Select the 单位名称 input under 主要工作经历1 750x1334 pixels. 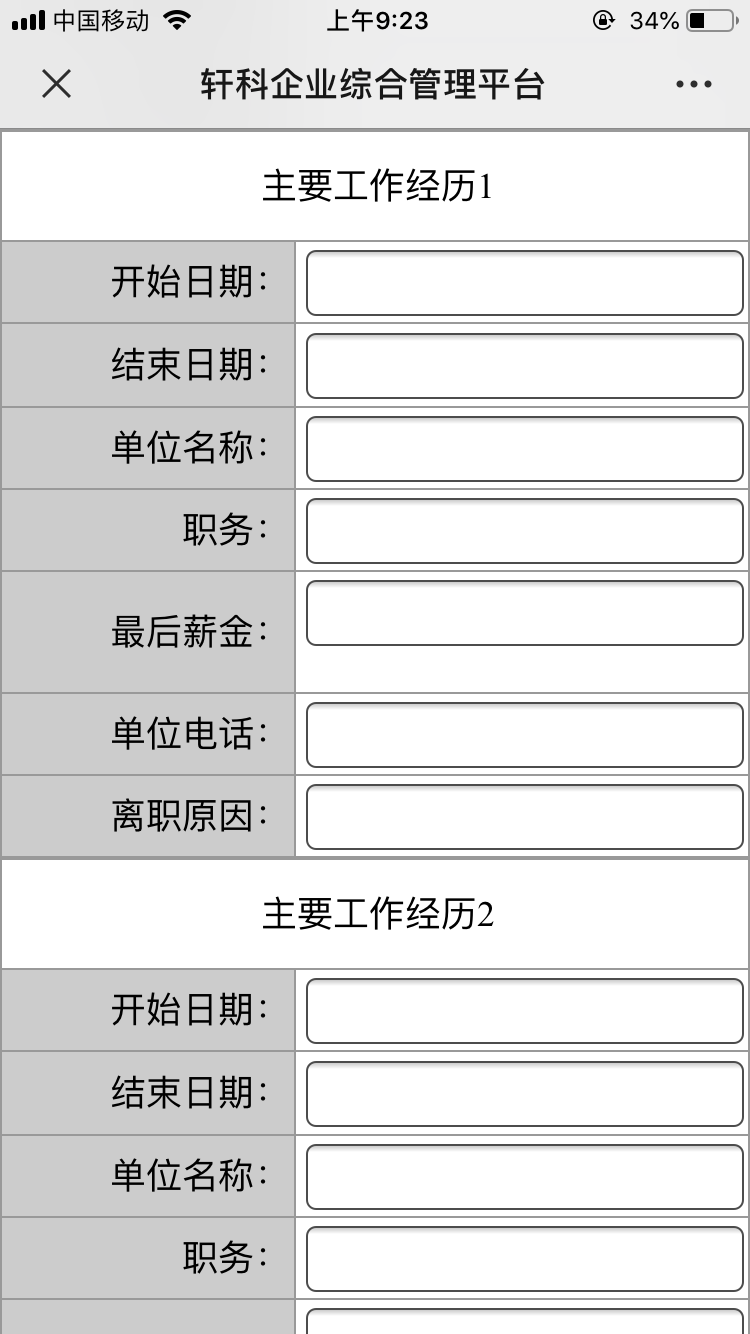click(525, 449)
